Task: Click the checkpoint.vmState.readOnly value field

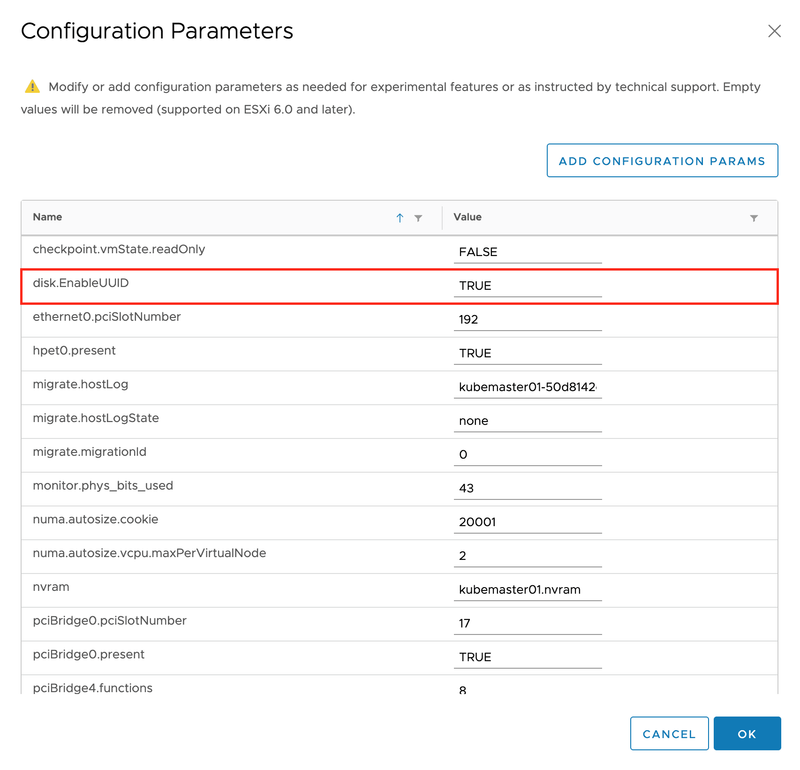Action: click(x=527, y=252)
